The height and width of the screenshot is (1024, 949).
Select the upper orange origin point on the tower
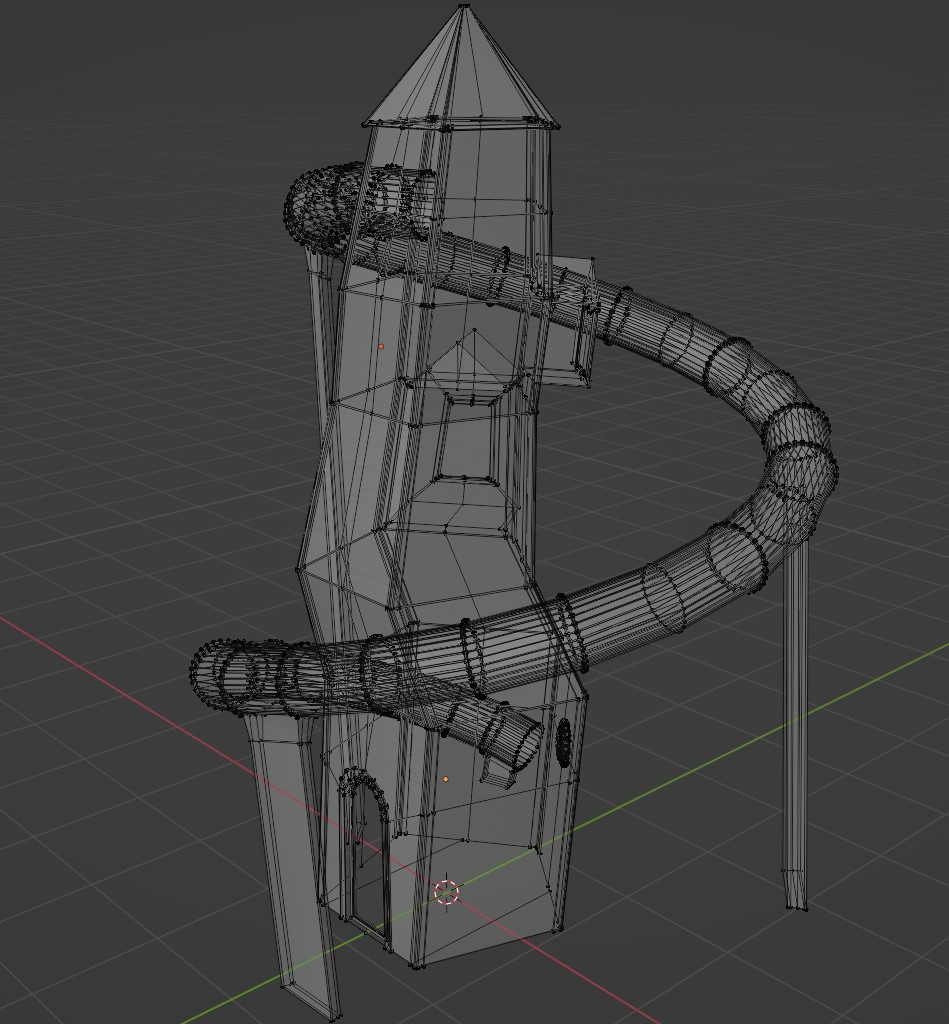pyautogui.click(x=381, y=346)
